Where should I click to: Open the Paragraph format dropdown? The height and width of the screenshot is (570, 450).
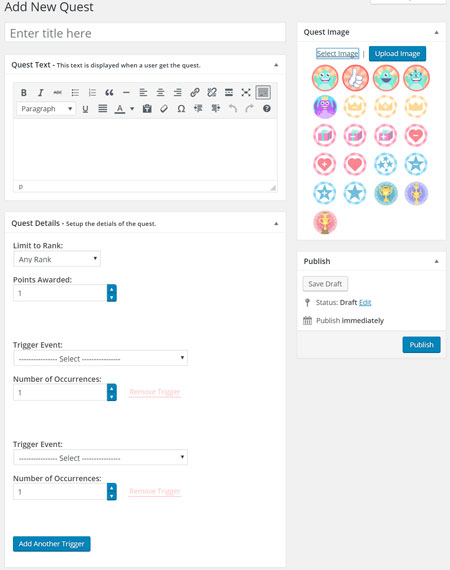46,109
